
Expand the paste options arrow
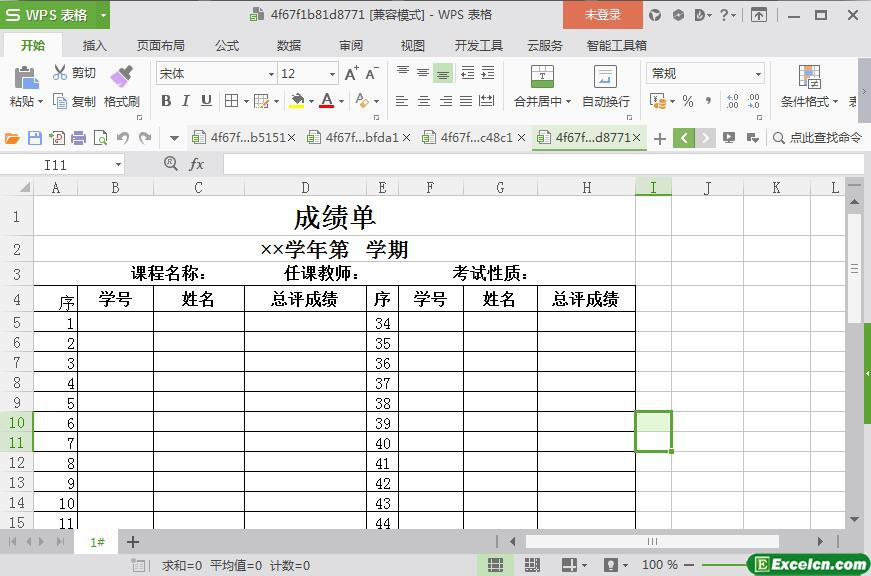click(40, 102)
